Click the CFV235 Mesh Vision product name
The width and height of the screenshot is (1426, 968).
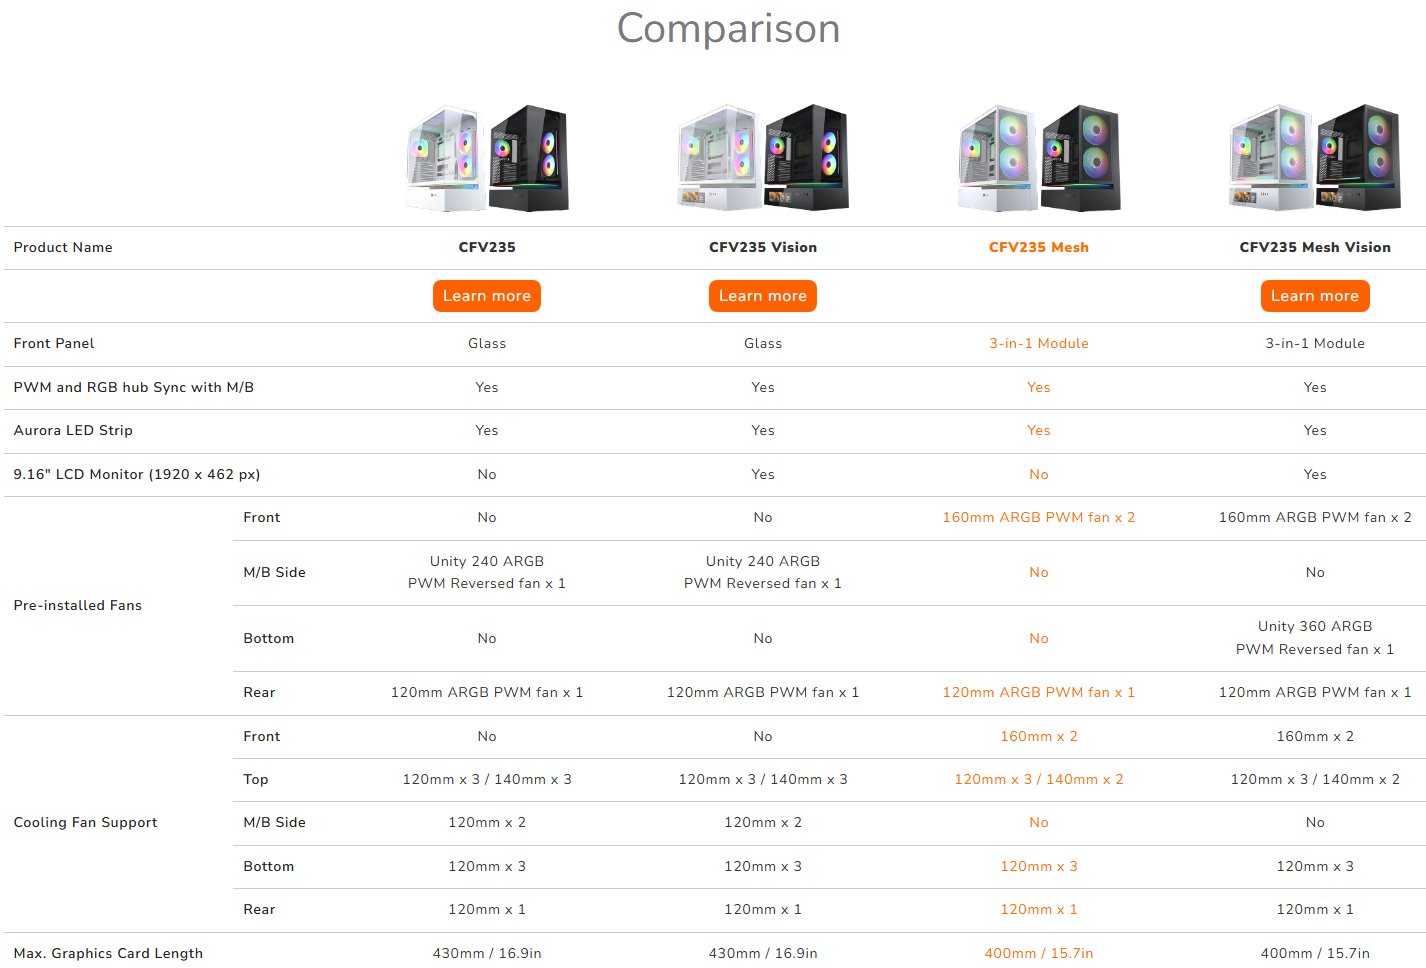pyautogui.click(x=1314, y=247)
